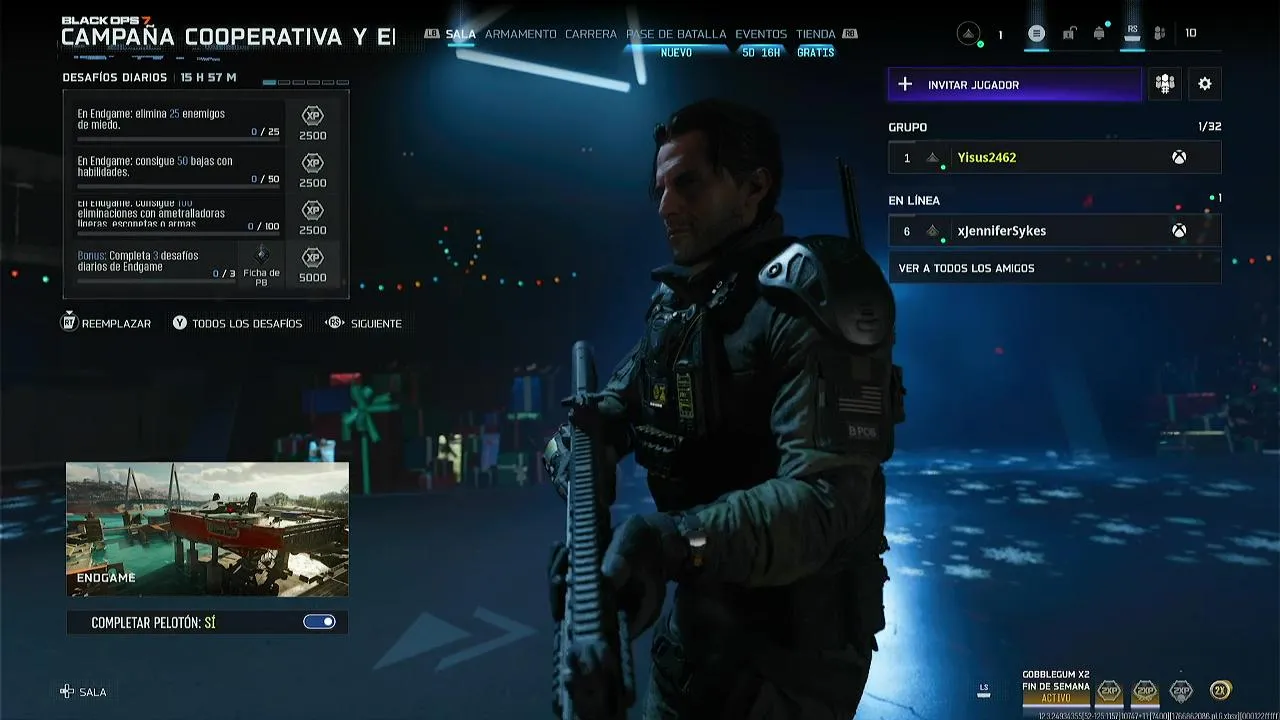
Task: Click first gold 2XP token next to Activo
Action: [1109, 690]
